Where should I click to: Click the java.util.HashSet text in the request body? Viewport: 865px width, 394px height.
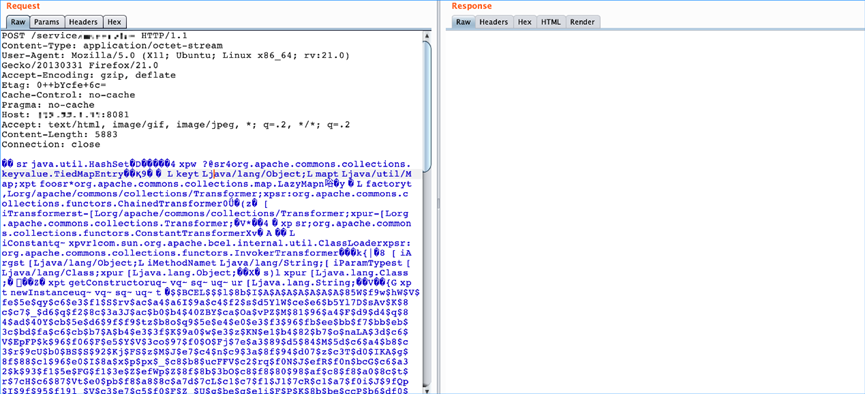(81, 164)
